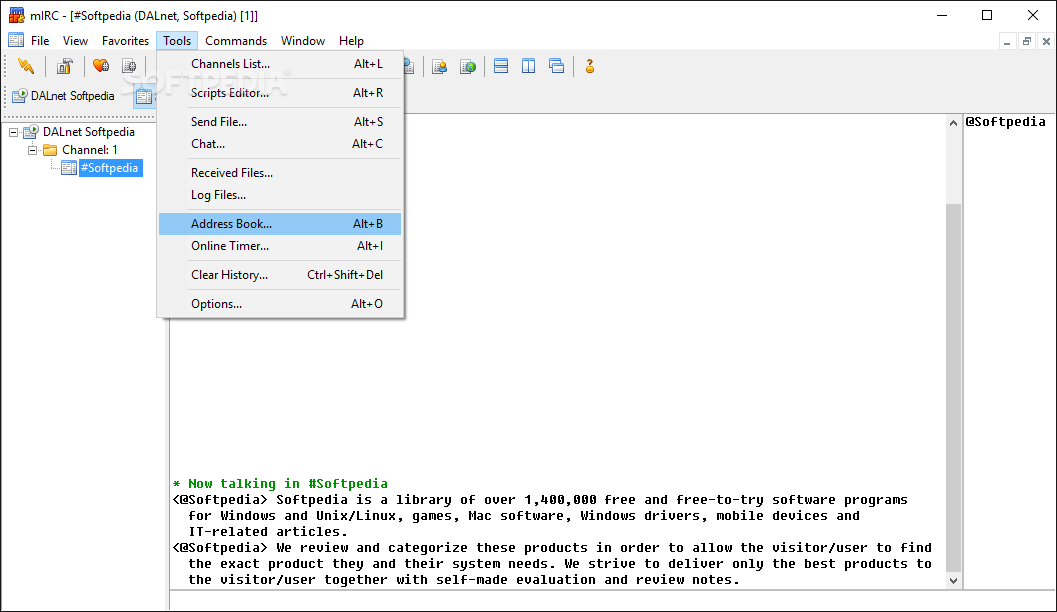Image resolution: width=1057 pixels, height=612 pixels.
Task: Click the mIRC app icon in title bar
Action: click(x=16, y=15)
